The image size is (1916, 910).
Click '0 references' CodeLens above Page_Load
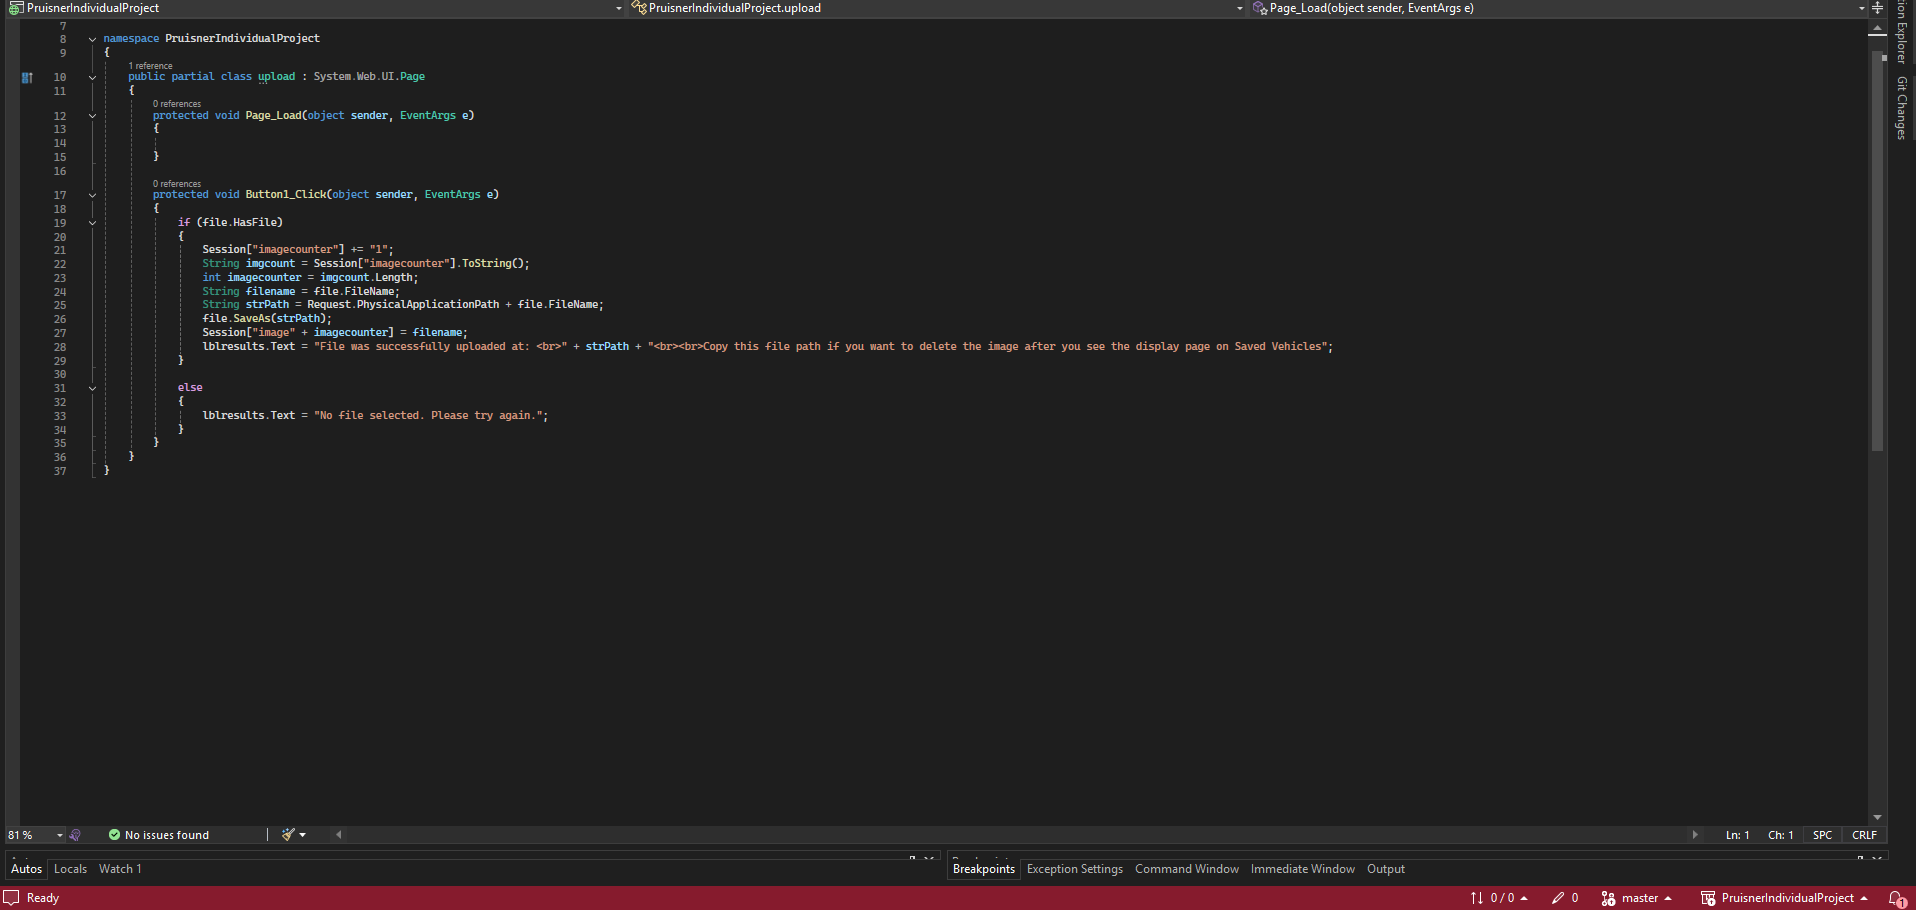point(177,104)
